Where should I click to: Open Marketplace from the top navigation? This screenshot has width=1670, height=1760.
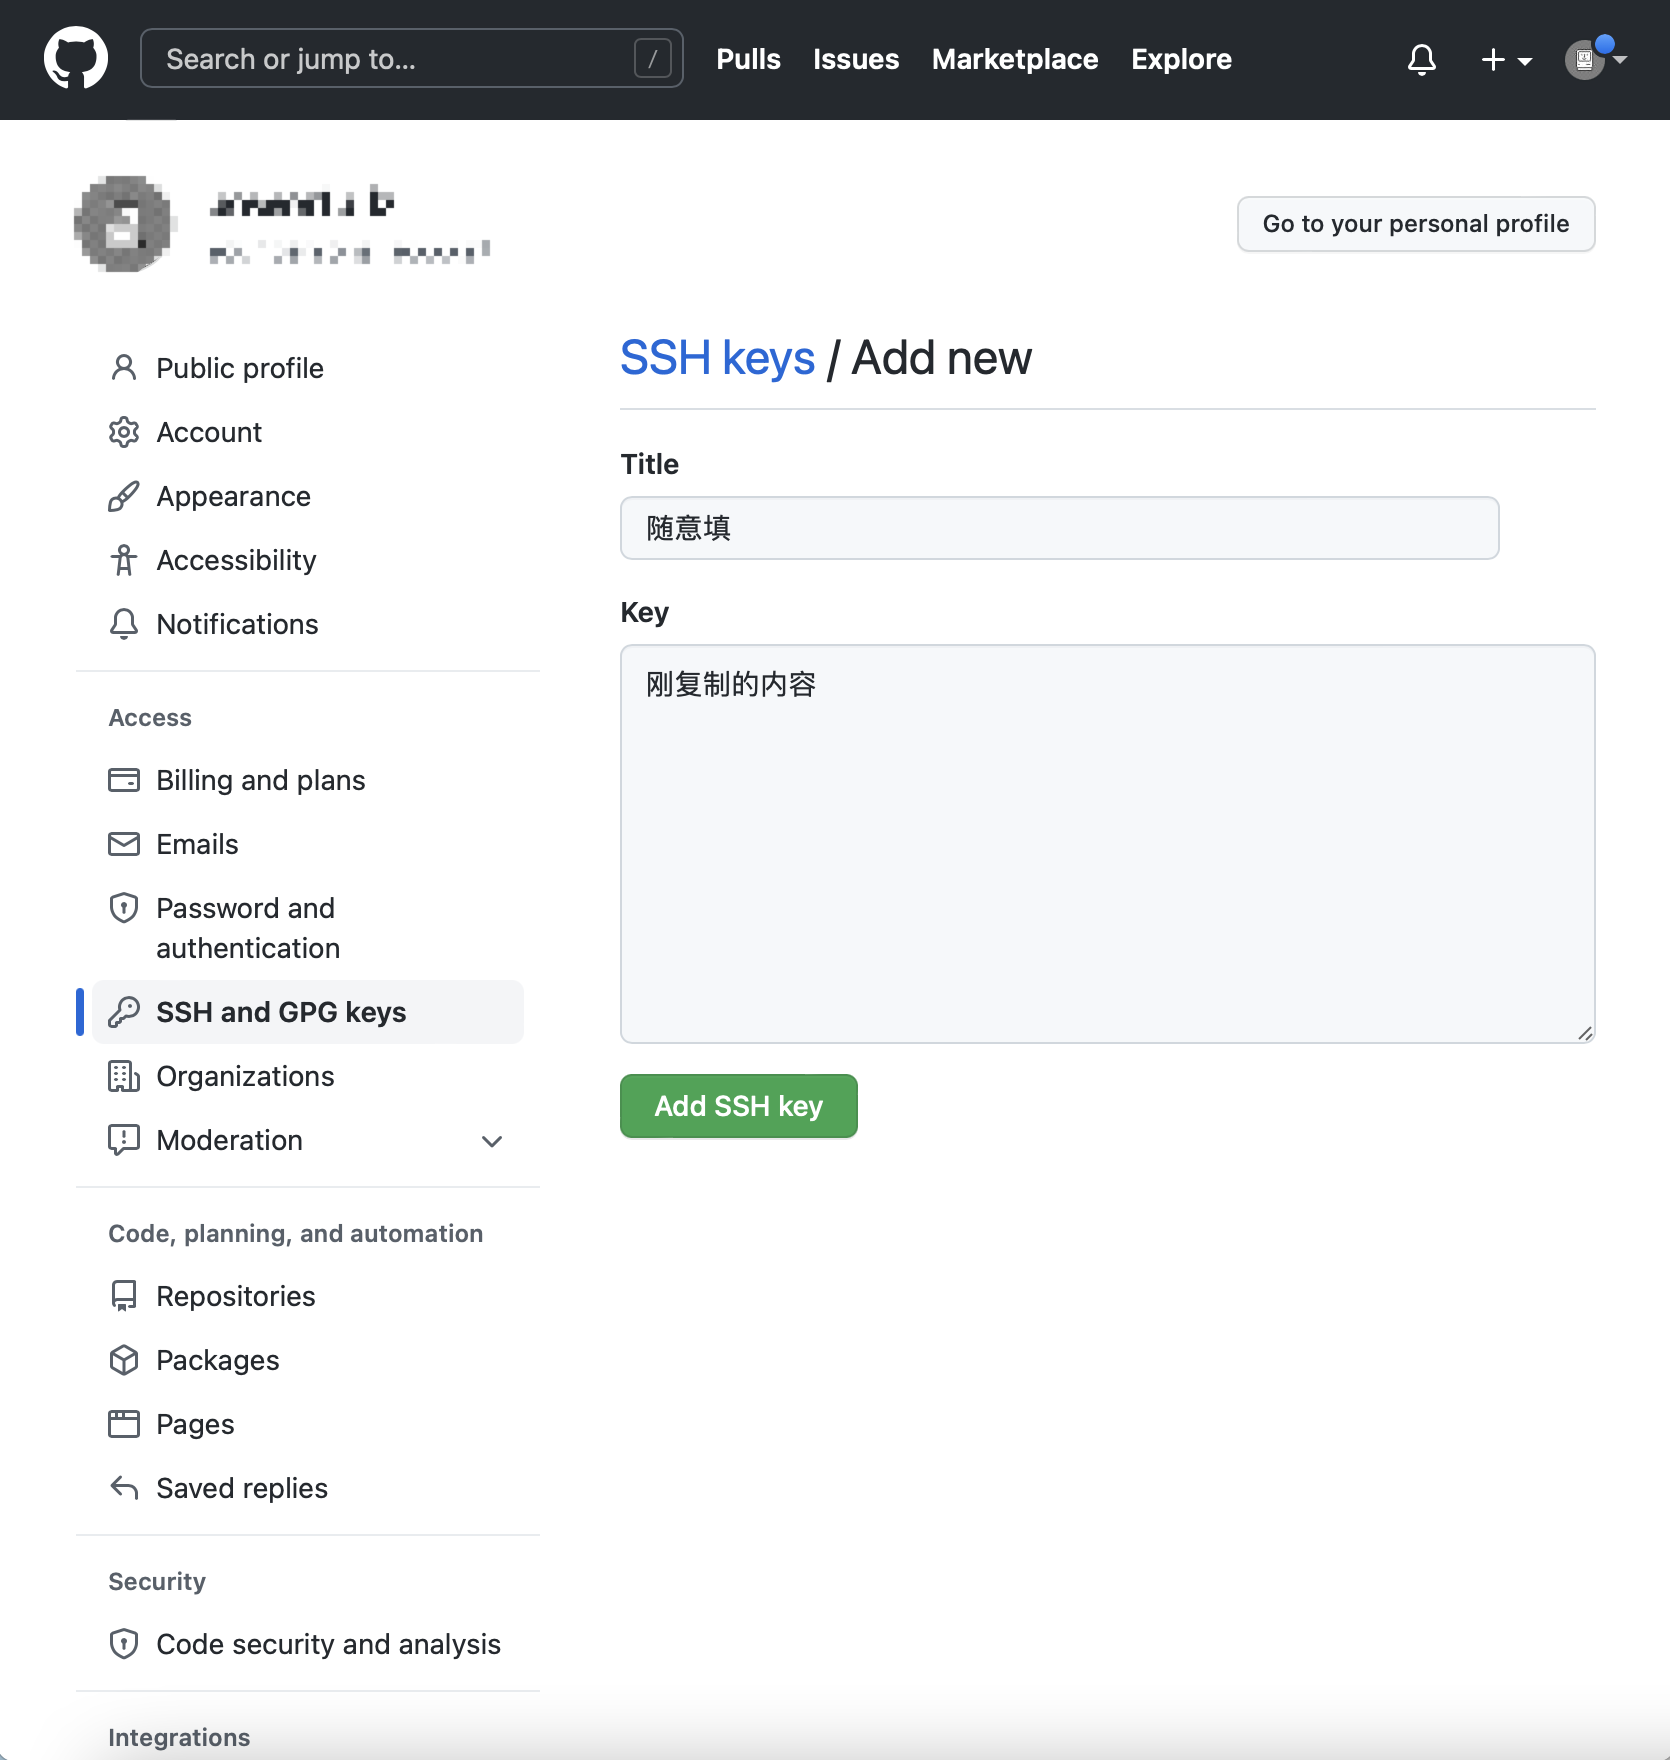1014,59
